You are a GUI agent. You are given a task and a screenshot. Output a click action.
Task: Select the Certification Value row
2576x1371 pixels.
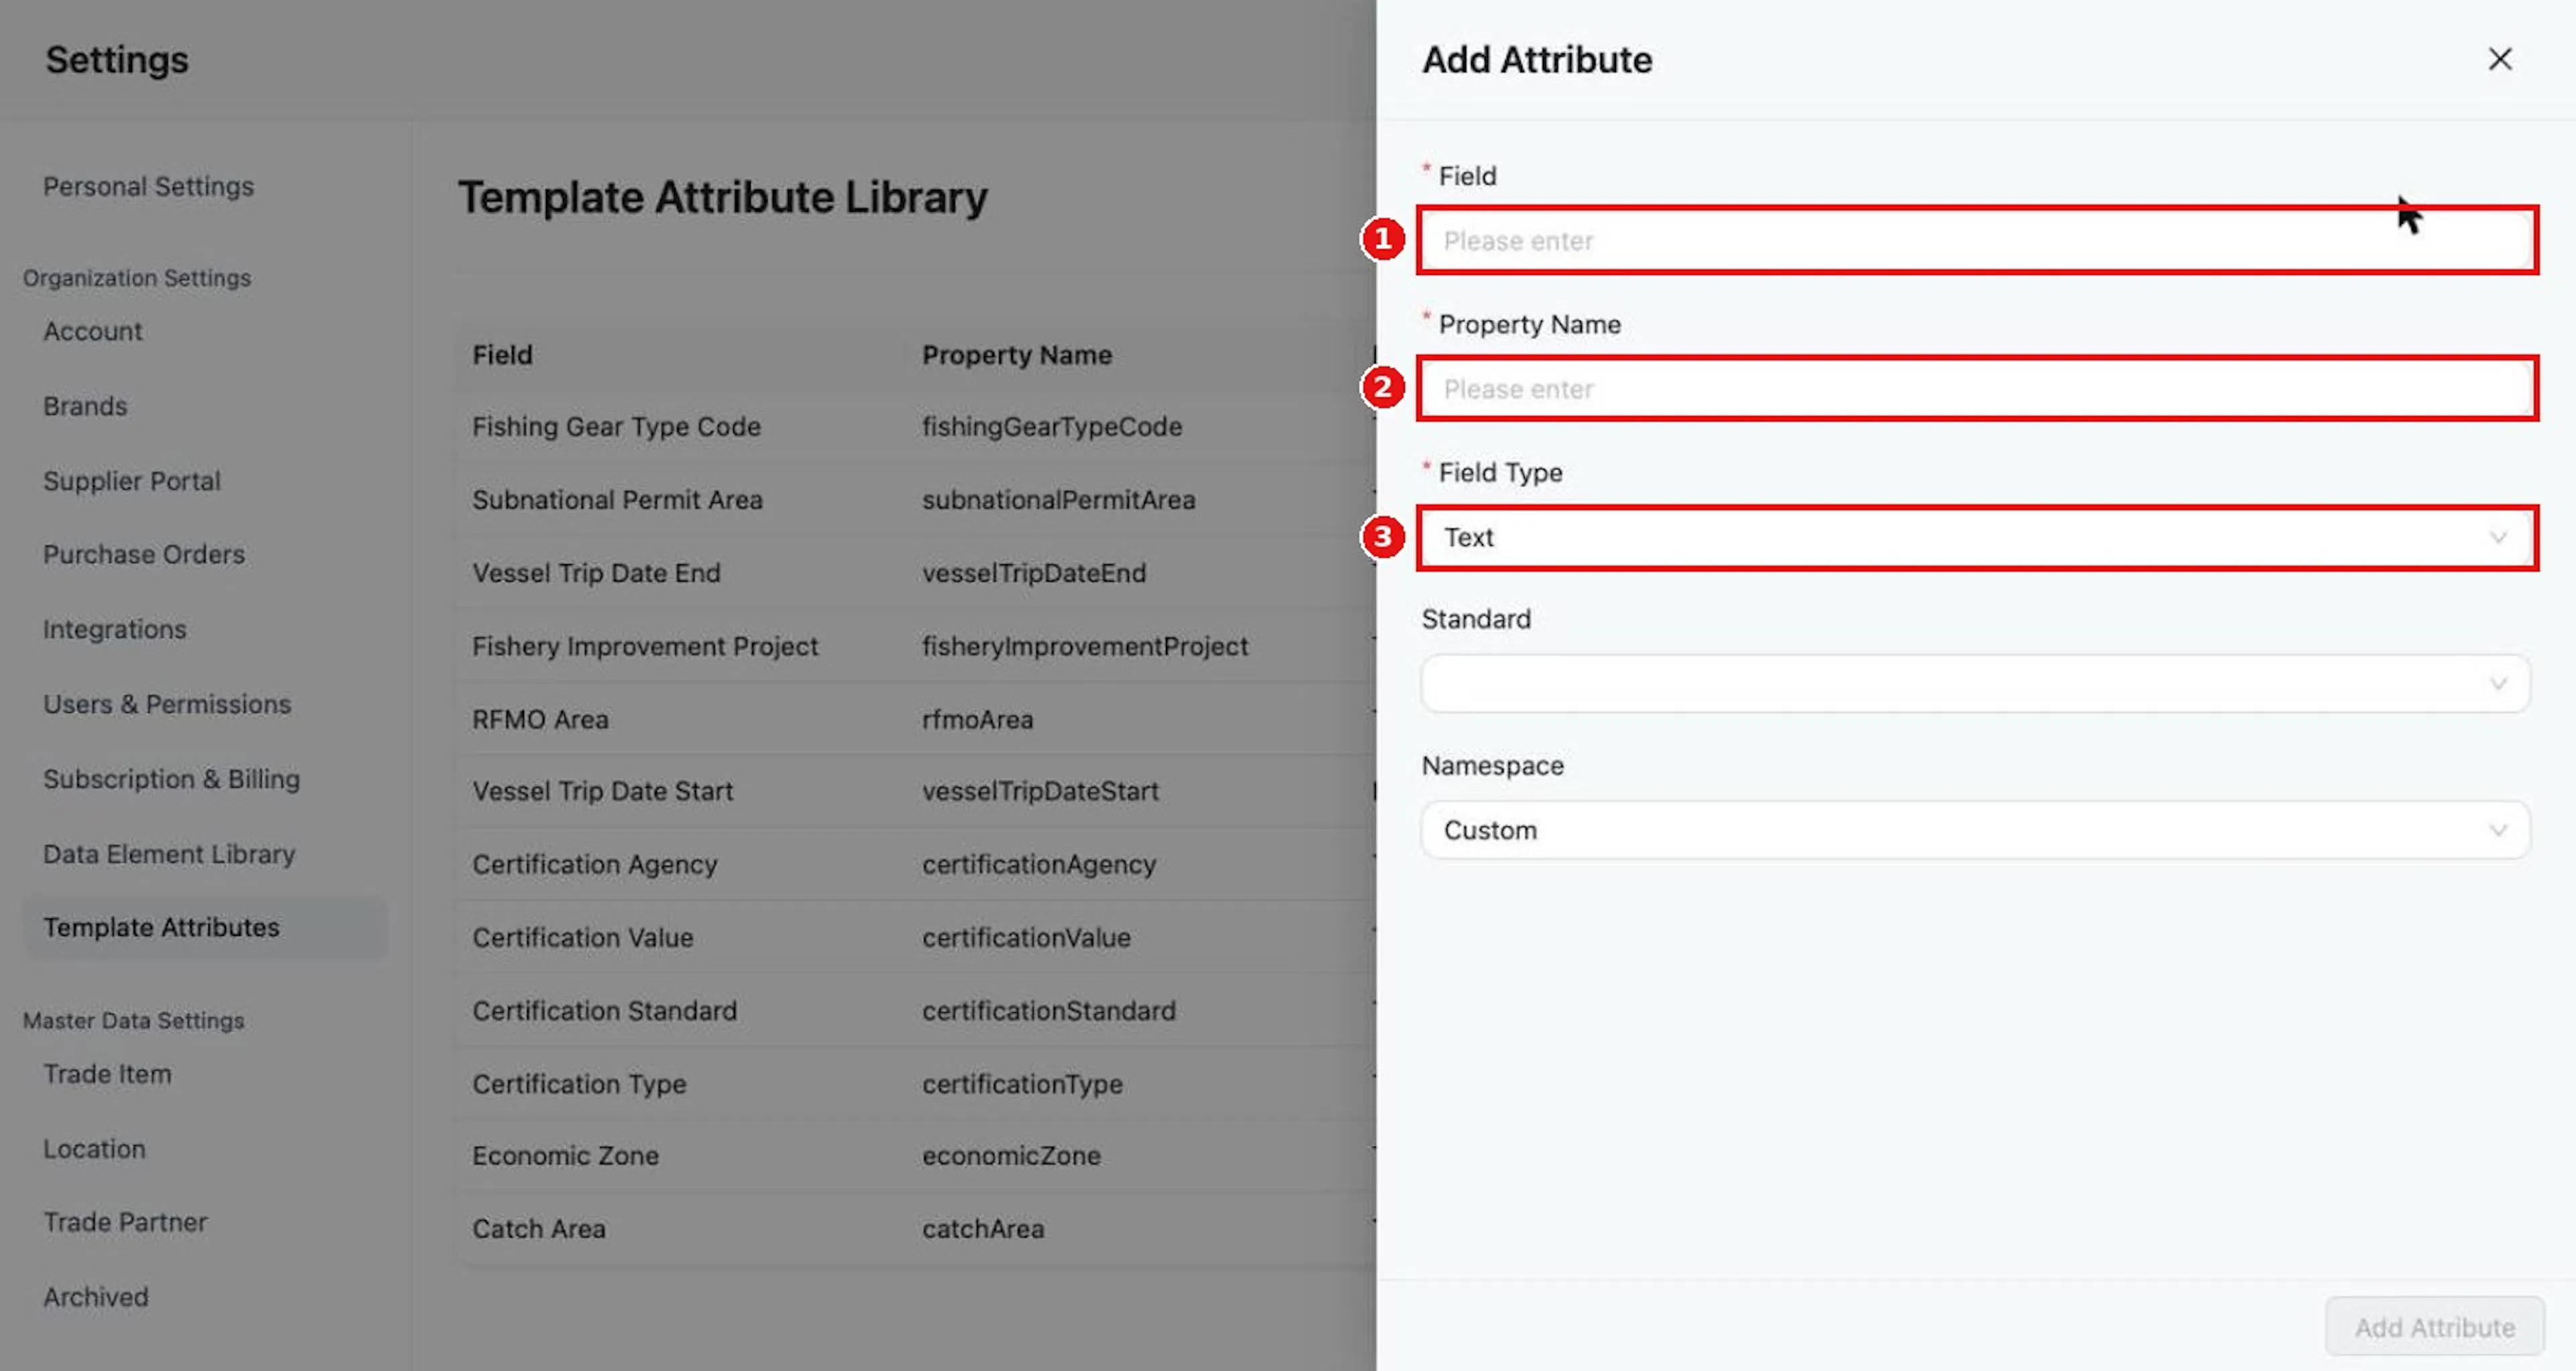click(x=916, y=937)
